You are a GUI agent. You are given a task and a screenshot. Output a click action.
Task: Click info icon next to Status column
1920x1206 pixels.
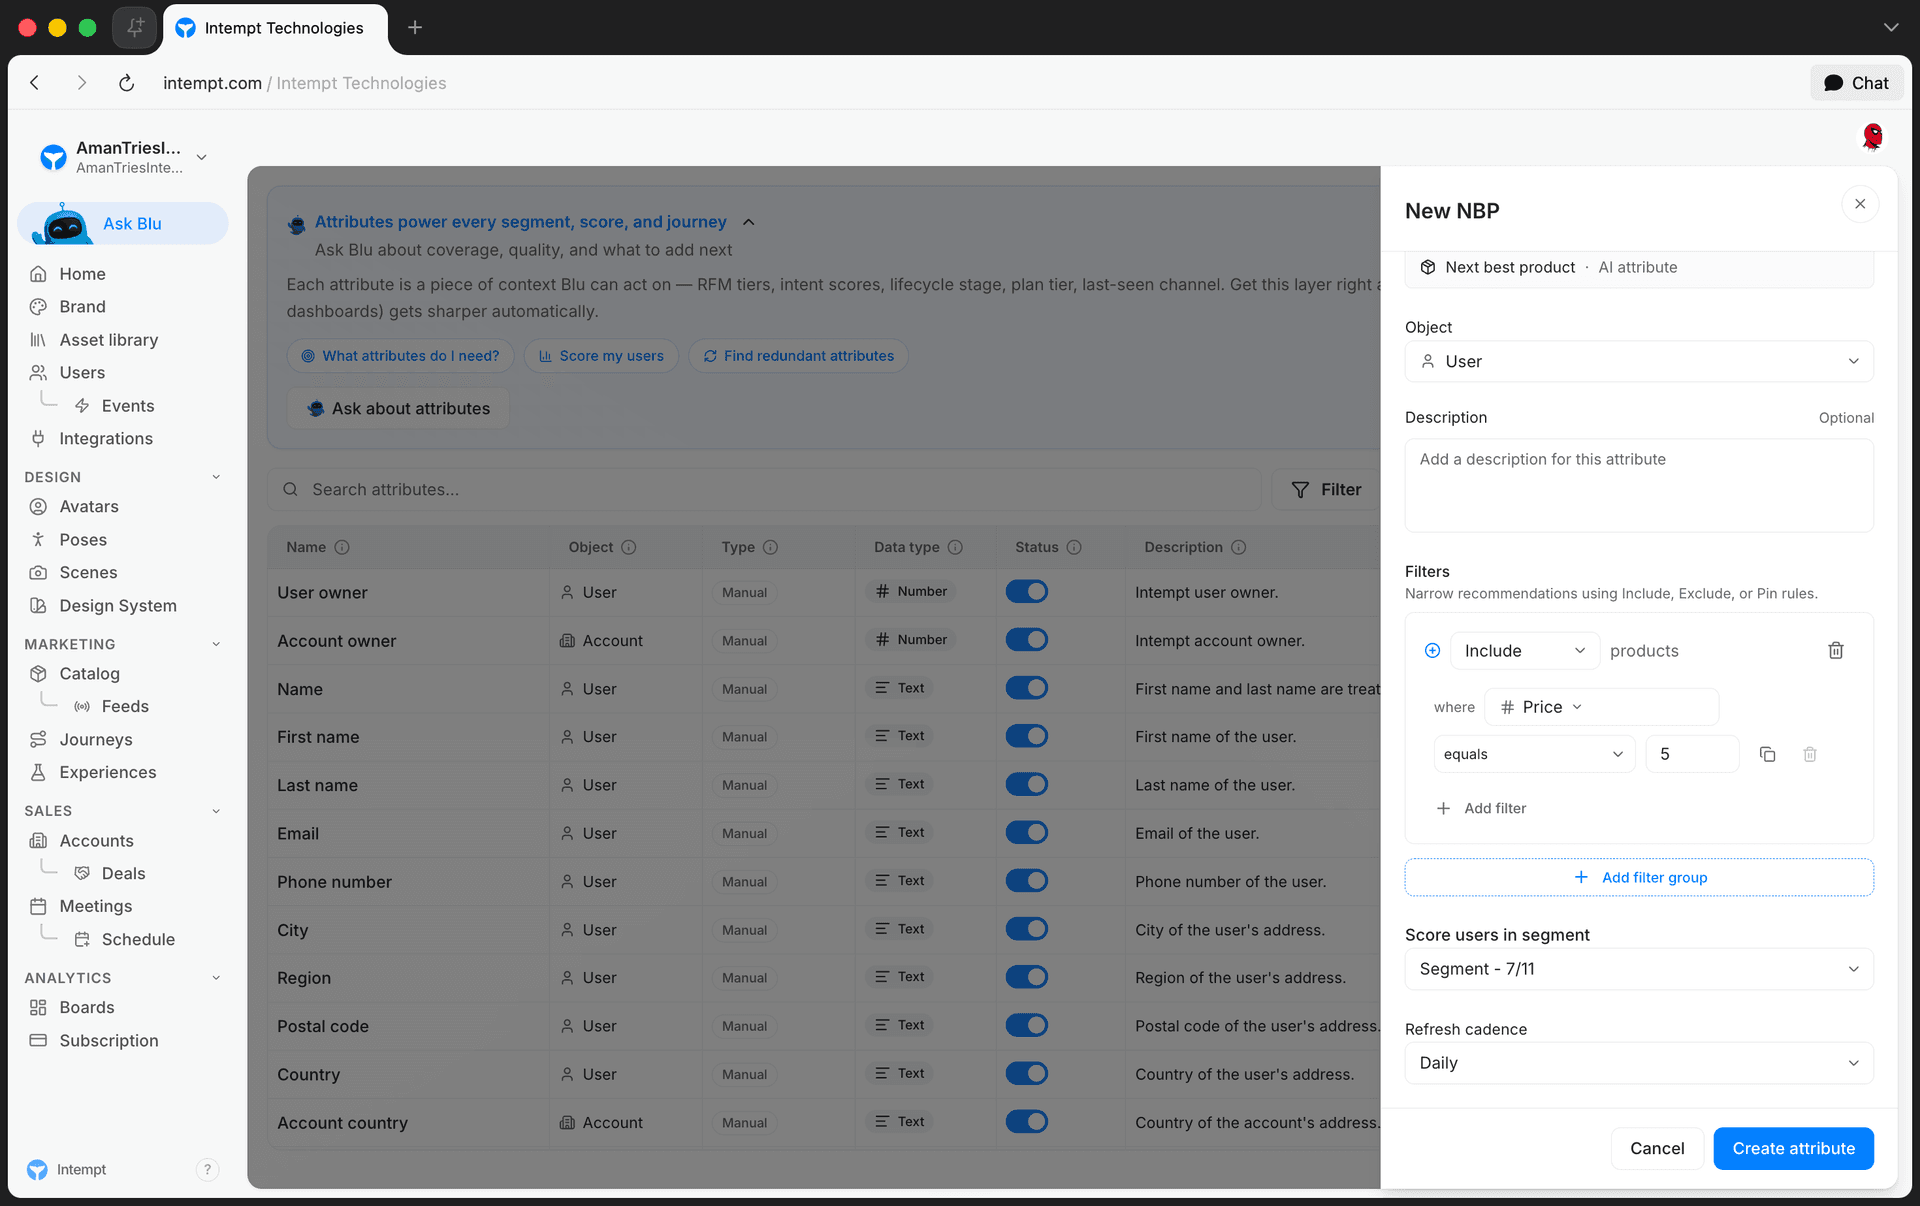[1074, 547]
